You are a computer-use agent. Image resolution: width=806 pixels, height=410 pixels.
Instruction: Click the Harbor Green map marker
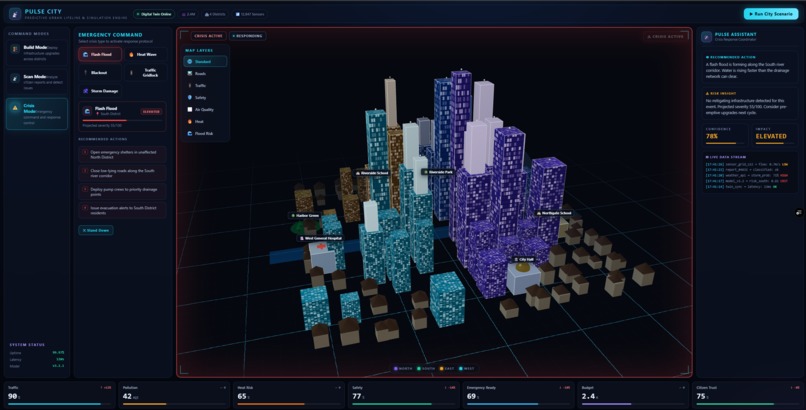click(305, 215)
